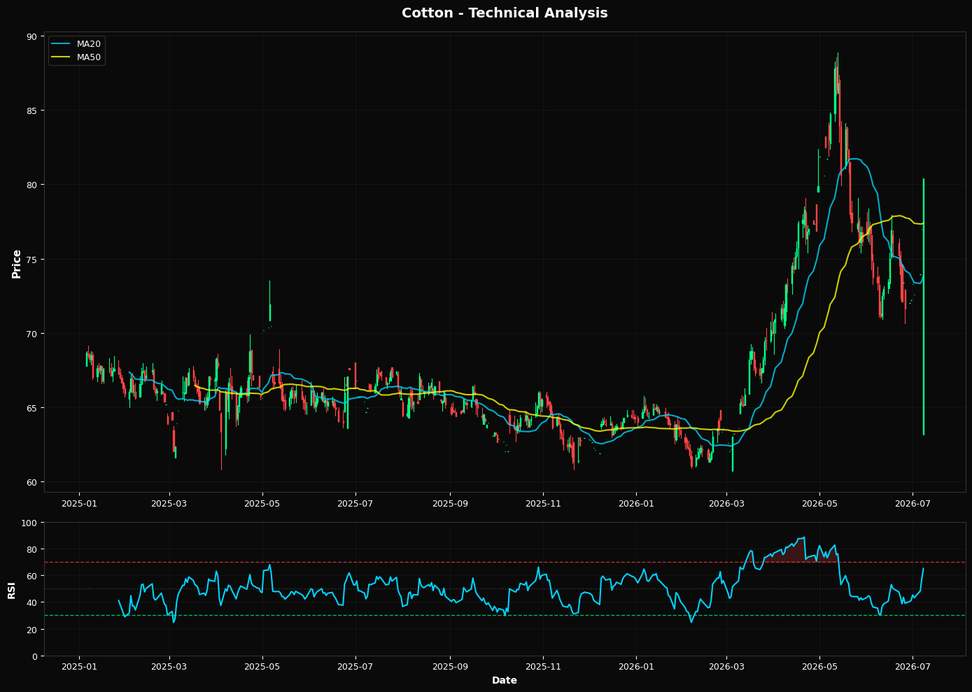The height and width of the screenshot is (692, 972).
Task: Click the green dashed RSI oversold line
Action: pyautogui.click(x=504, y=616)
